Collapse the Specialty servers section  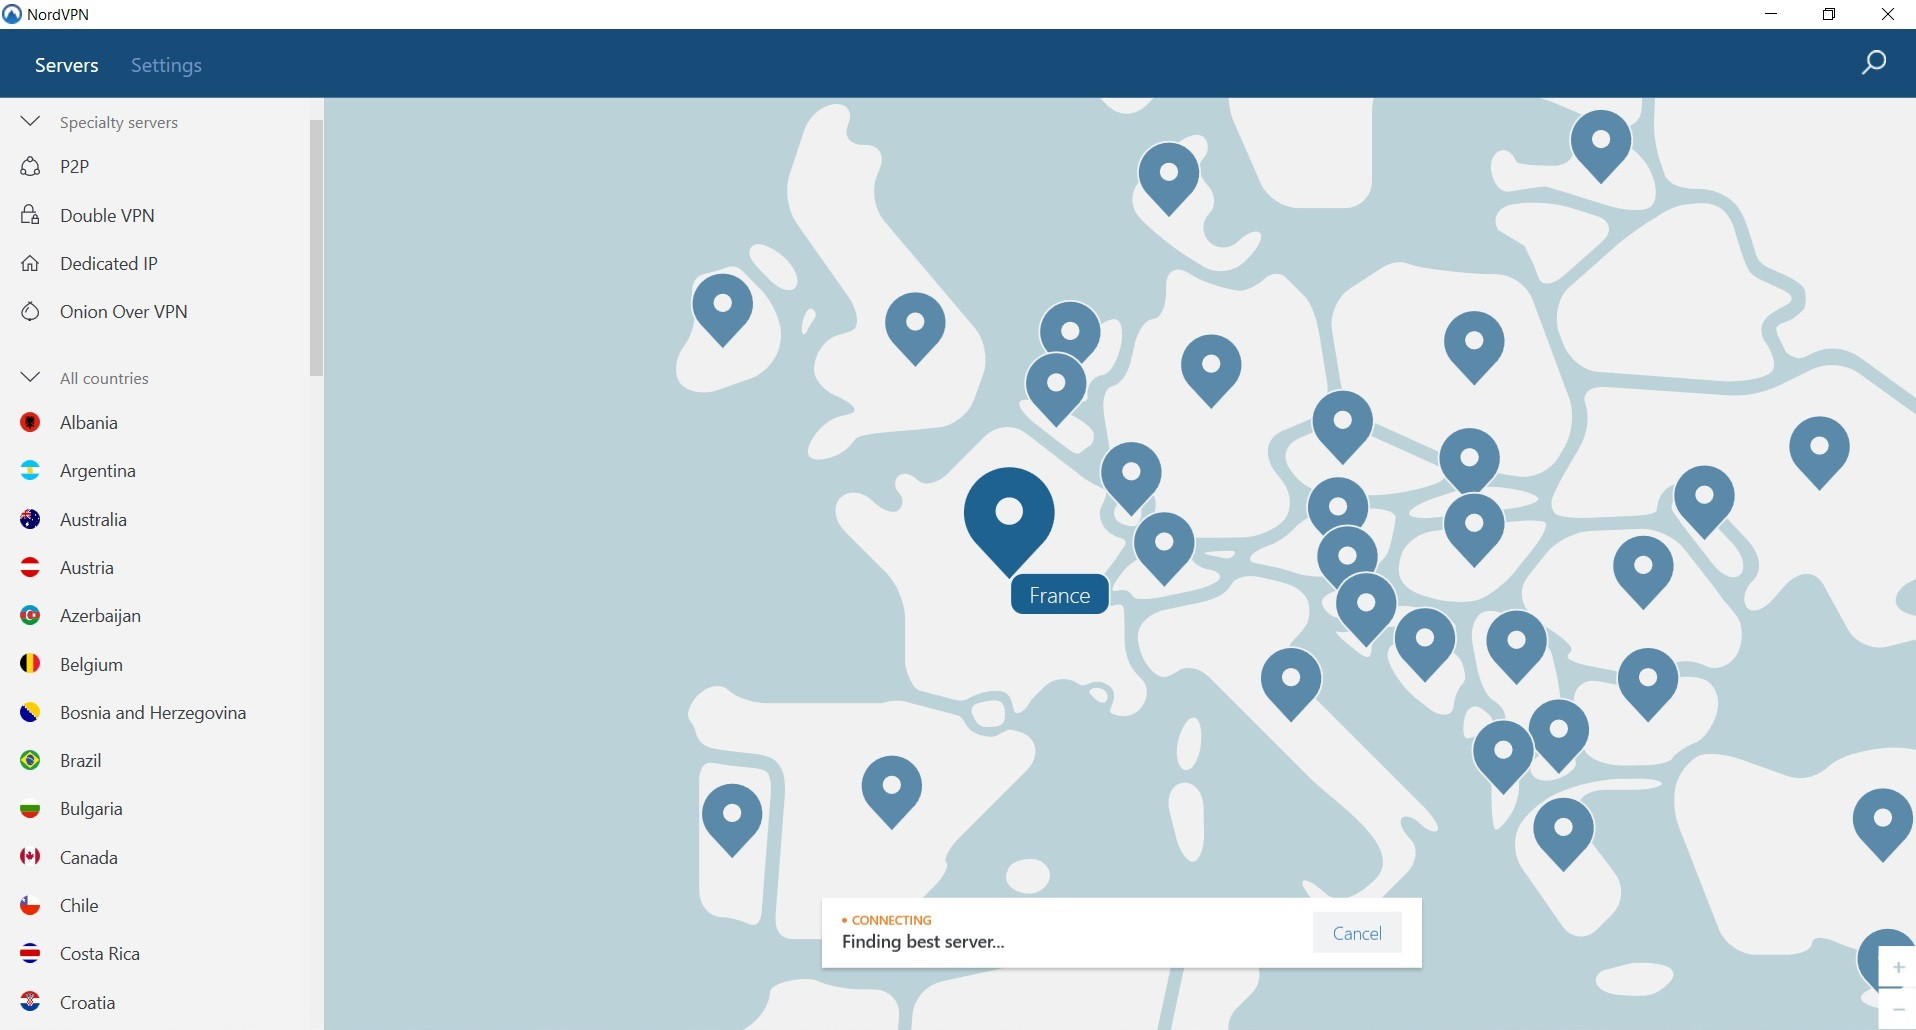[x=30, y=122]
